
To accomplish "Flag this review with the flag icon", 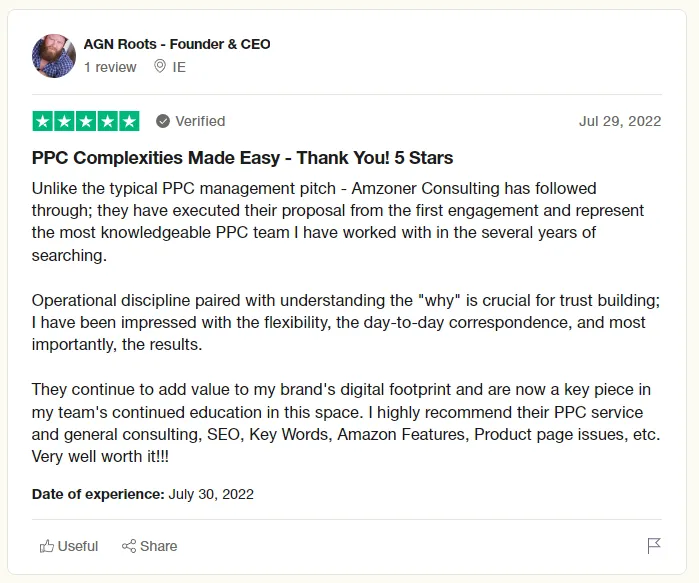I will 654,546.
